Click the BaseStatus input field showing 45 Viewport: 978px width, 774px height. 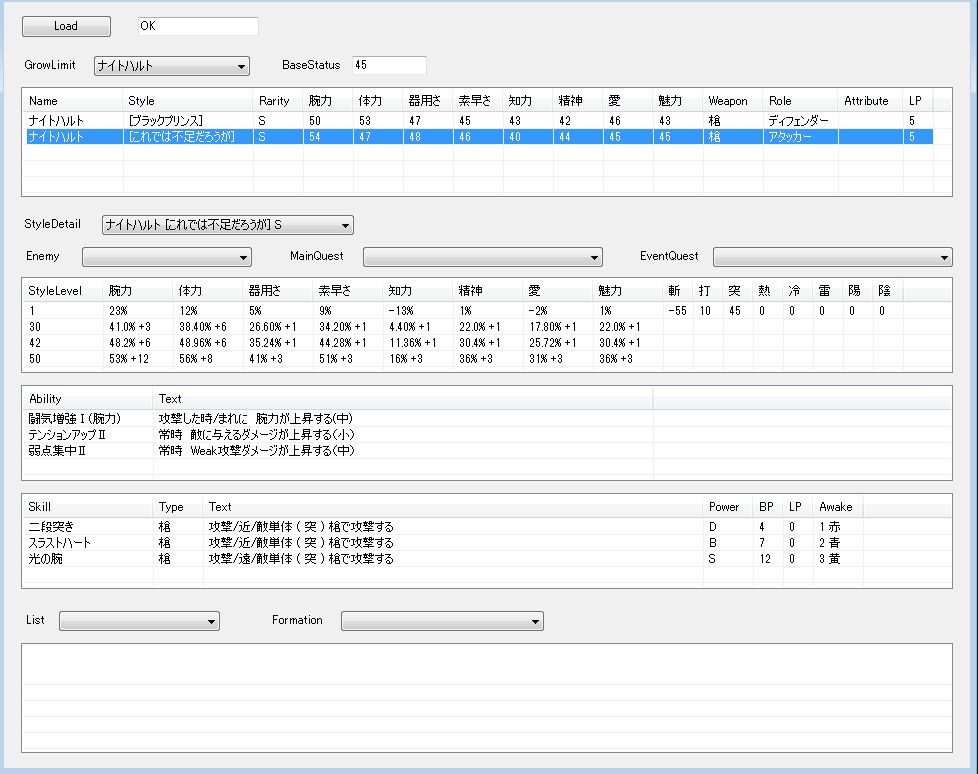(389, 65)
